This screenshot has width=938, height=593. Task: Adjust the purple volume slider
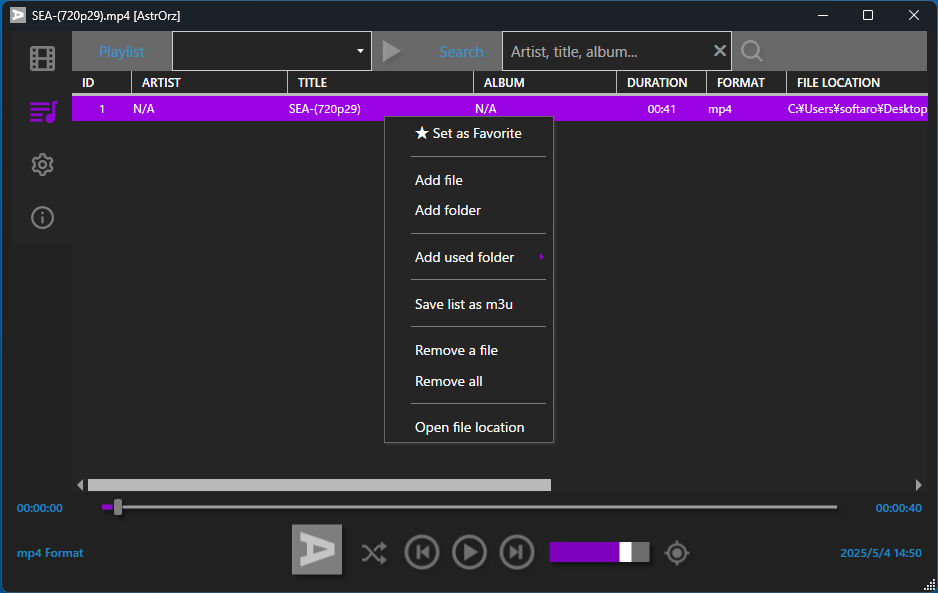click(599, 552)
